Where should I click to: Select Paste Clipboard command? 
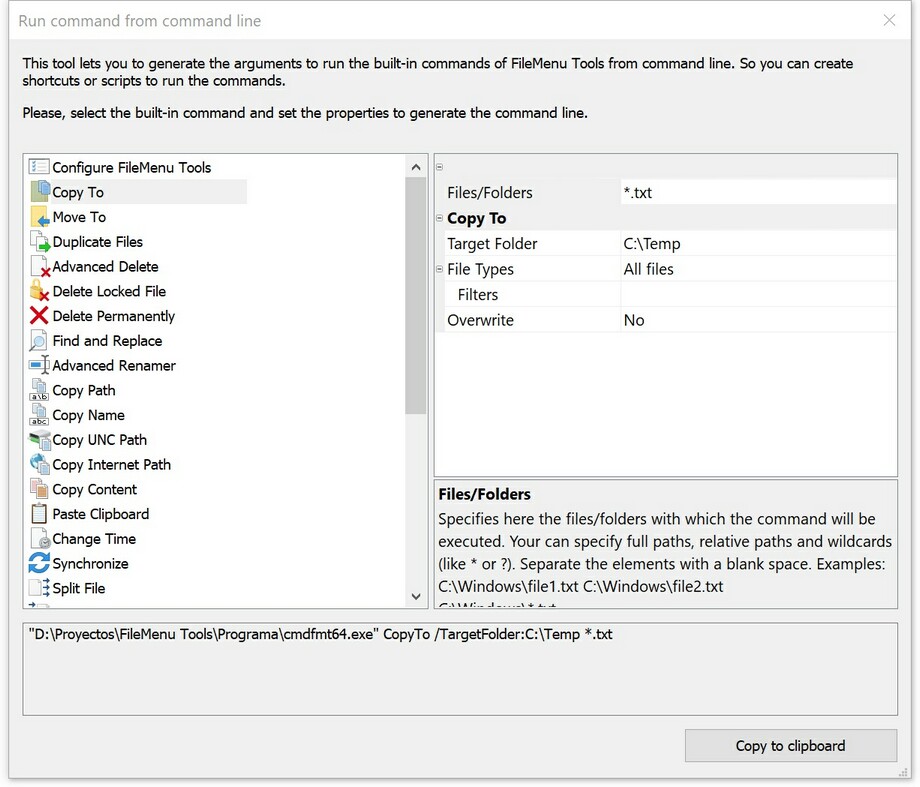click(100, 514)
